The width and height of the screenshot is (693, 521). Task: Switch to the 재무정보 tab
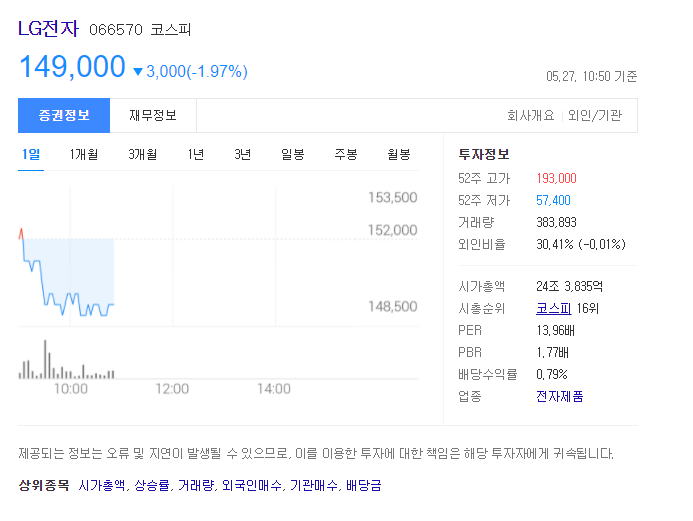tap(153, 115)
